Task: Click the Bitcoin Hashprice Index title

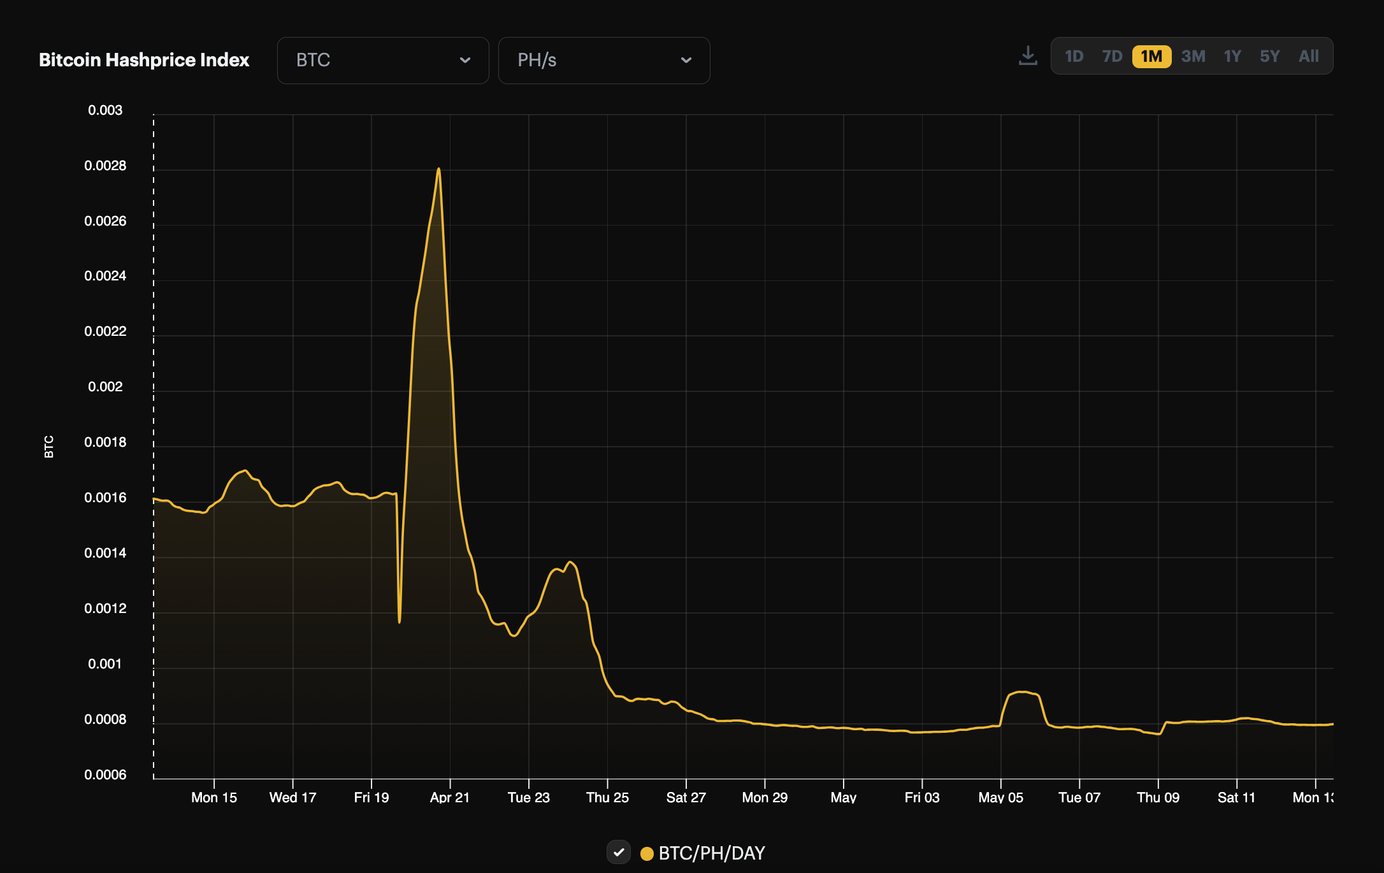Action: 144,60
